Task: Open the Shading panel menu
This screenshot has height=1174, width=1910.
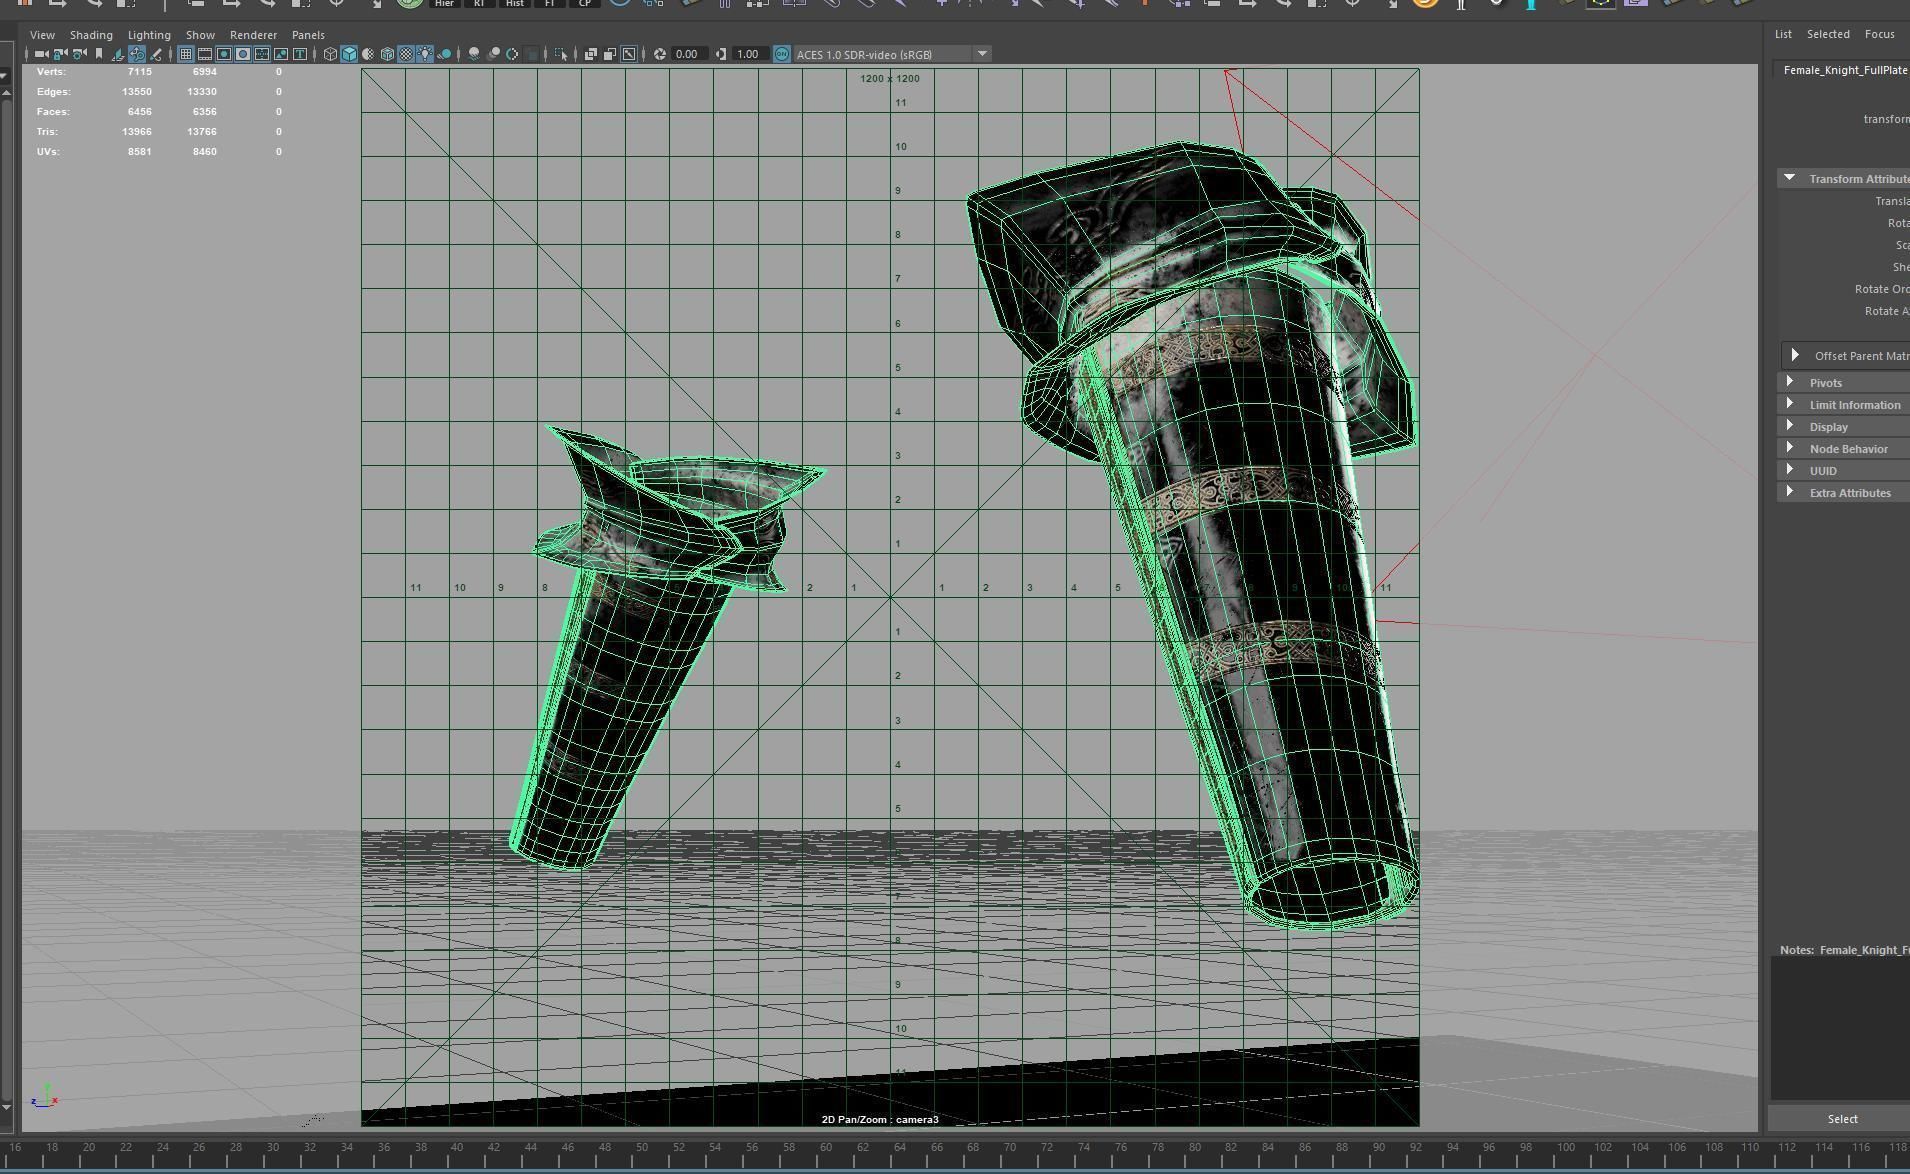Action: (x=91, y=35)
